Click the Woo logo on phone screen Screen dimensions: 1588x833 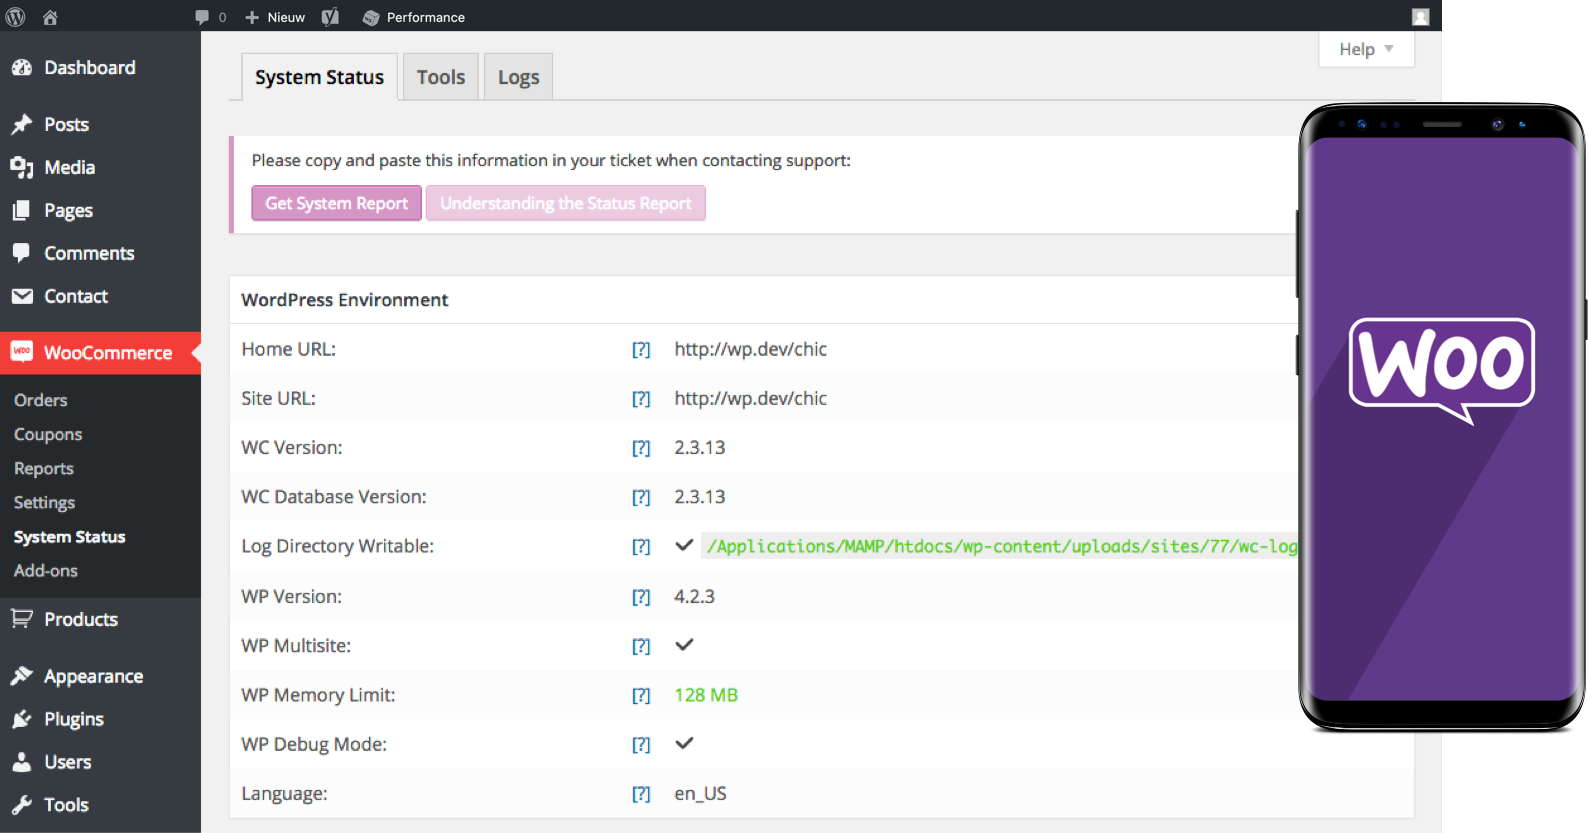(x=1442, y=370)
